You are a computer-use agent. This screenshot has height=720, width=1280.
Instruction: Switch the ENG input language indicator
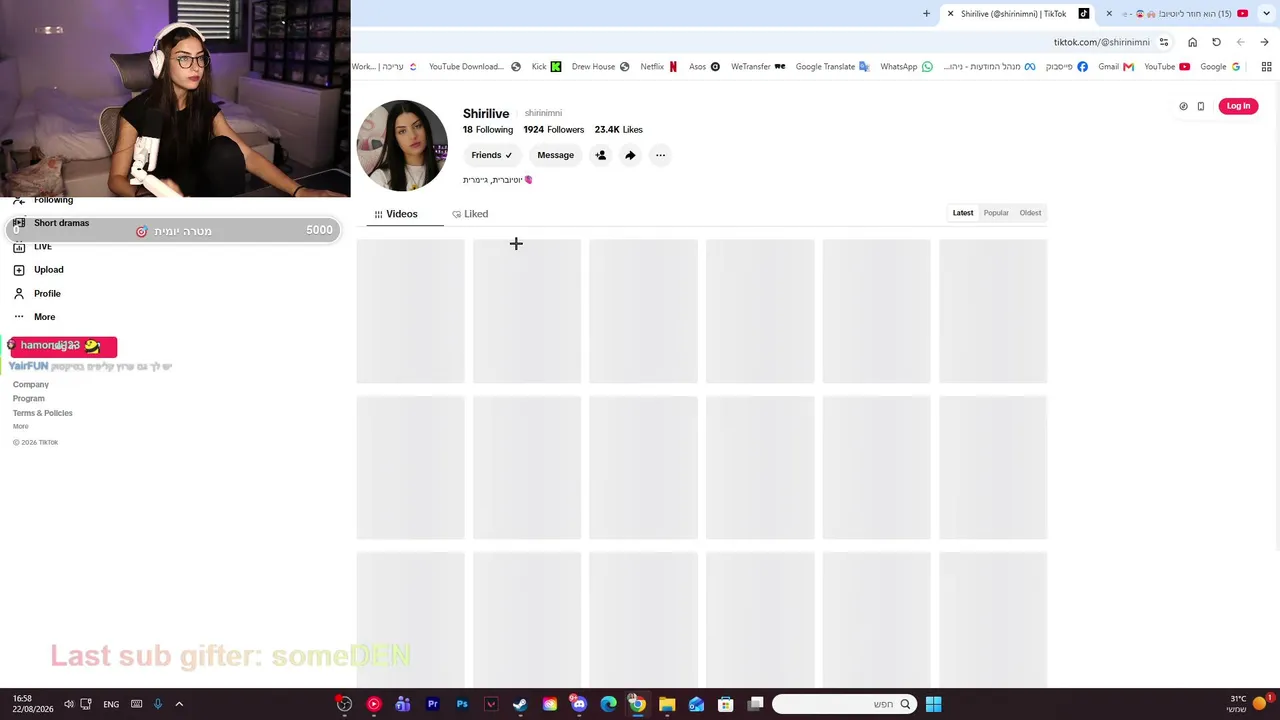[x=111, y=704]
